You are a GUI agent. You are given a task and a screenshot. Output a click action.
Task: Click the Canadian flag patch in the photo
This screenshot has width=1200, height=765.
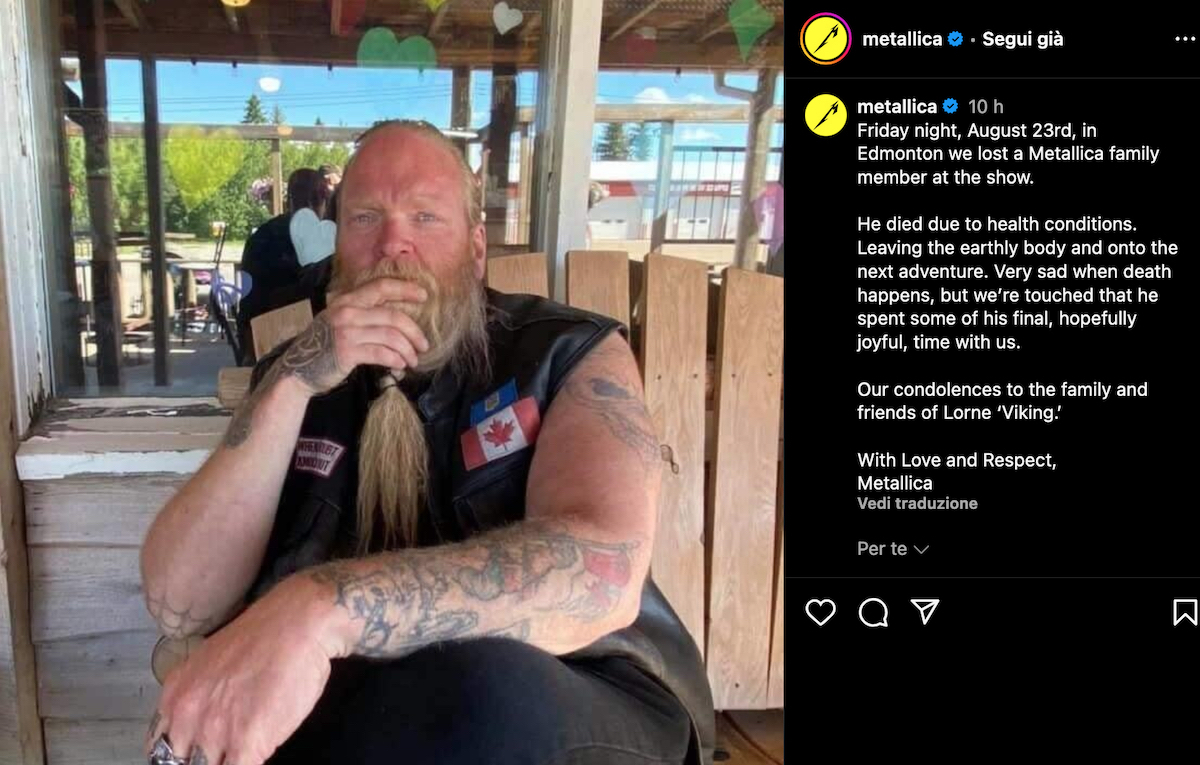click(501, 432)
